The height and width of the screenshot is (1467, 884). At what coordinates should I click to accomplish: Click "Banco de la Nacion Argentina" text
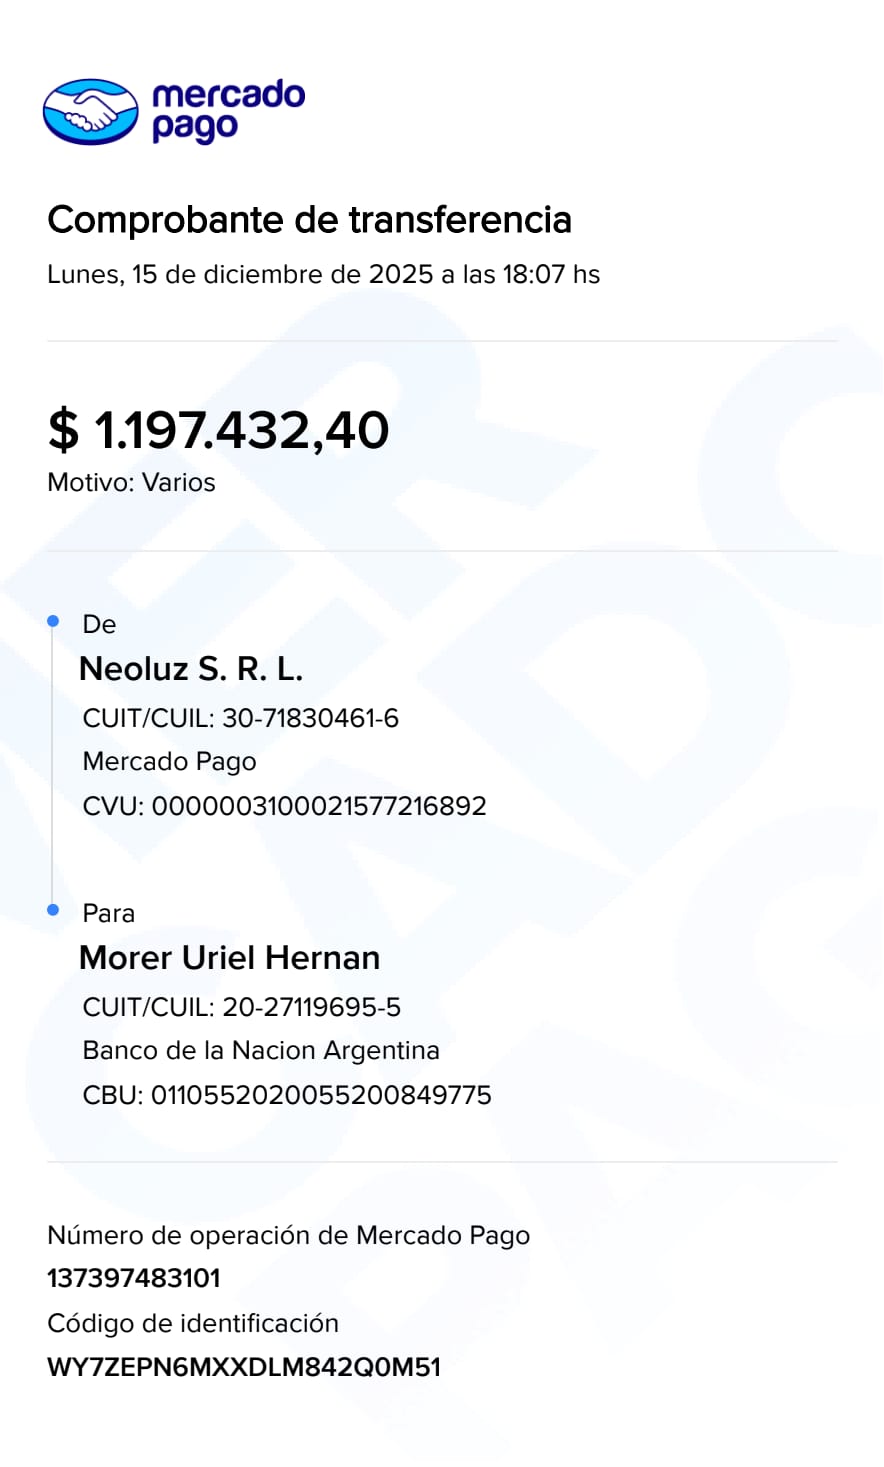(261, 1051)
